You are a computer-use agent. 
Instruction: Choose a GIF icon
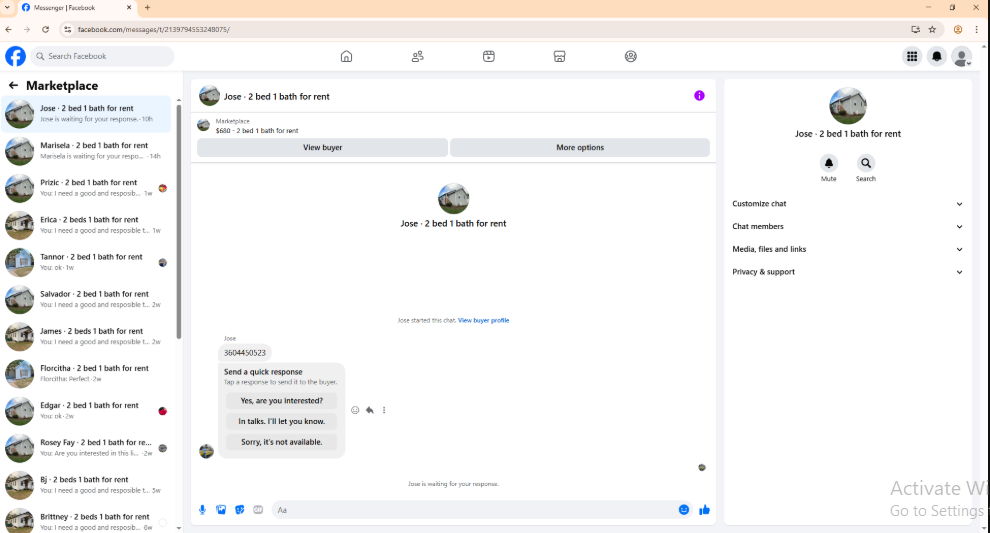tap(258, 510)
